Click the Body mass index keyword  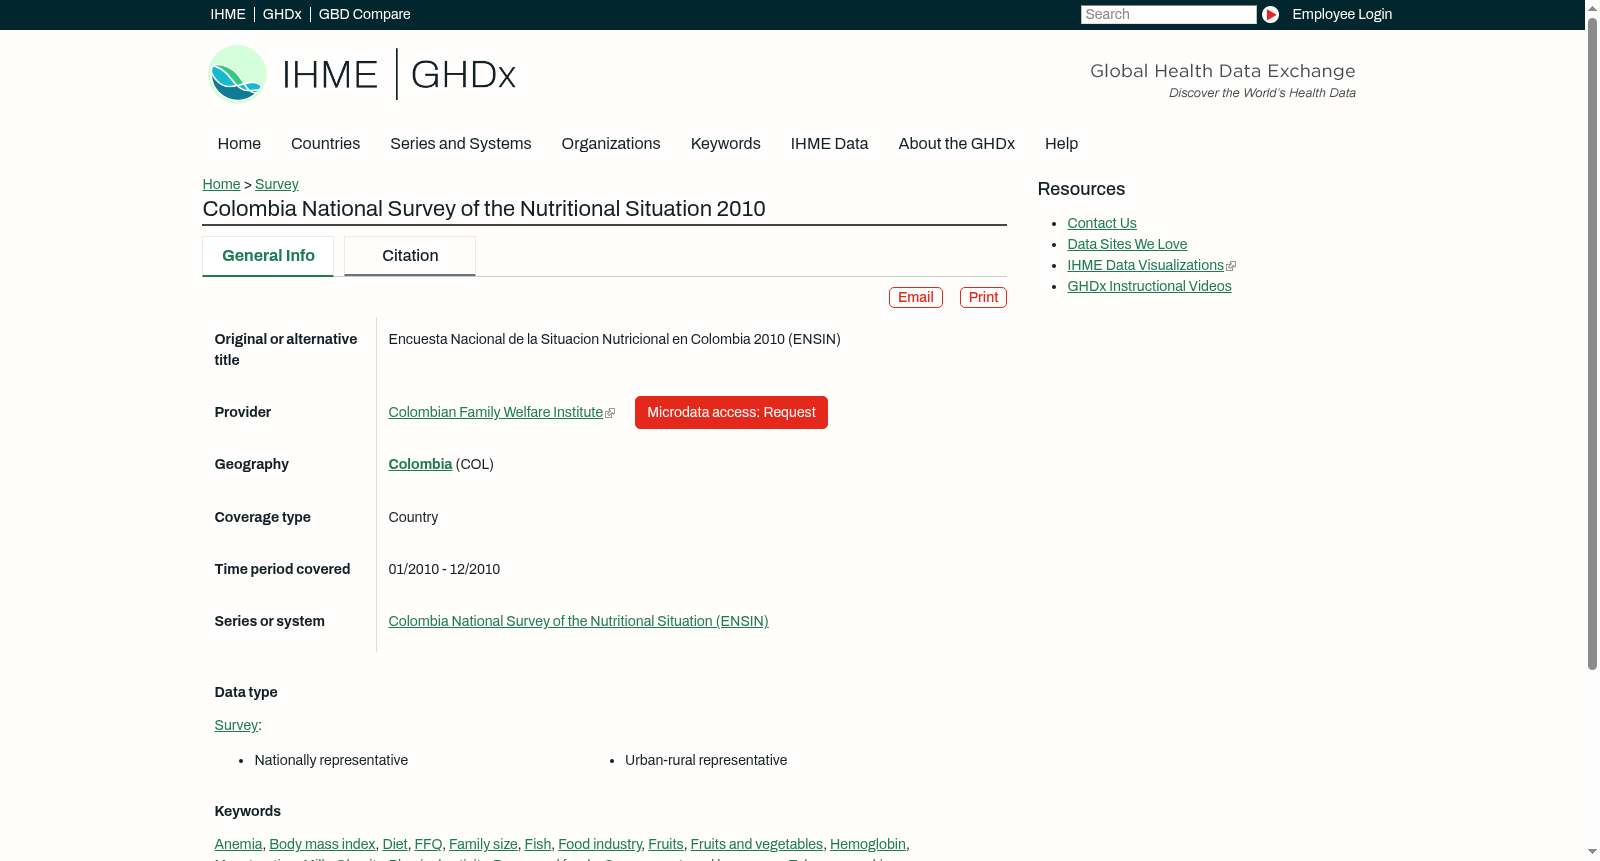[322, 844]
